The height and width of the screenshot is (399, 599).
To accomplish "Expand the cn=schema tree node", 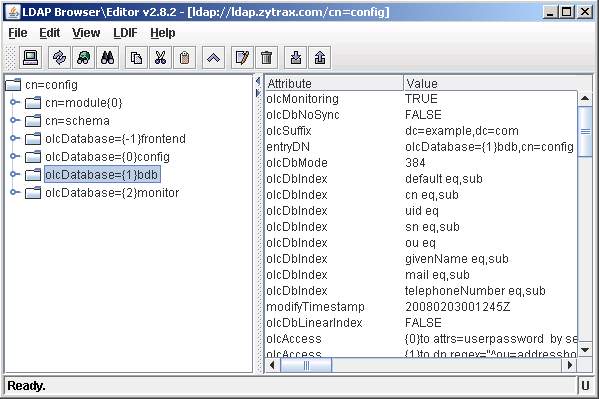I will pyautogui.click(x=15, y=120).
